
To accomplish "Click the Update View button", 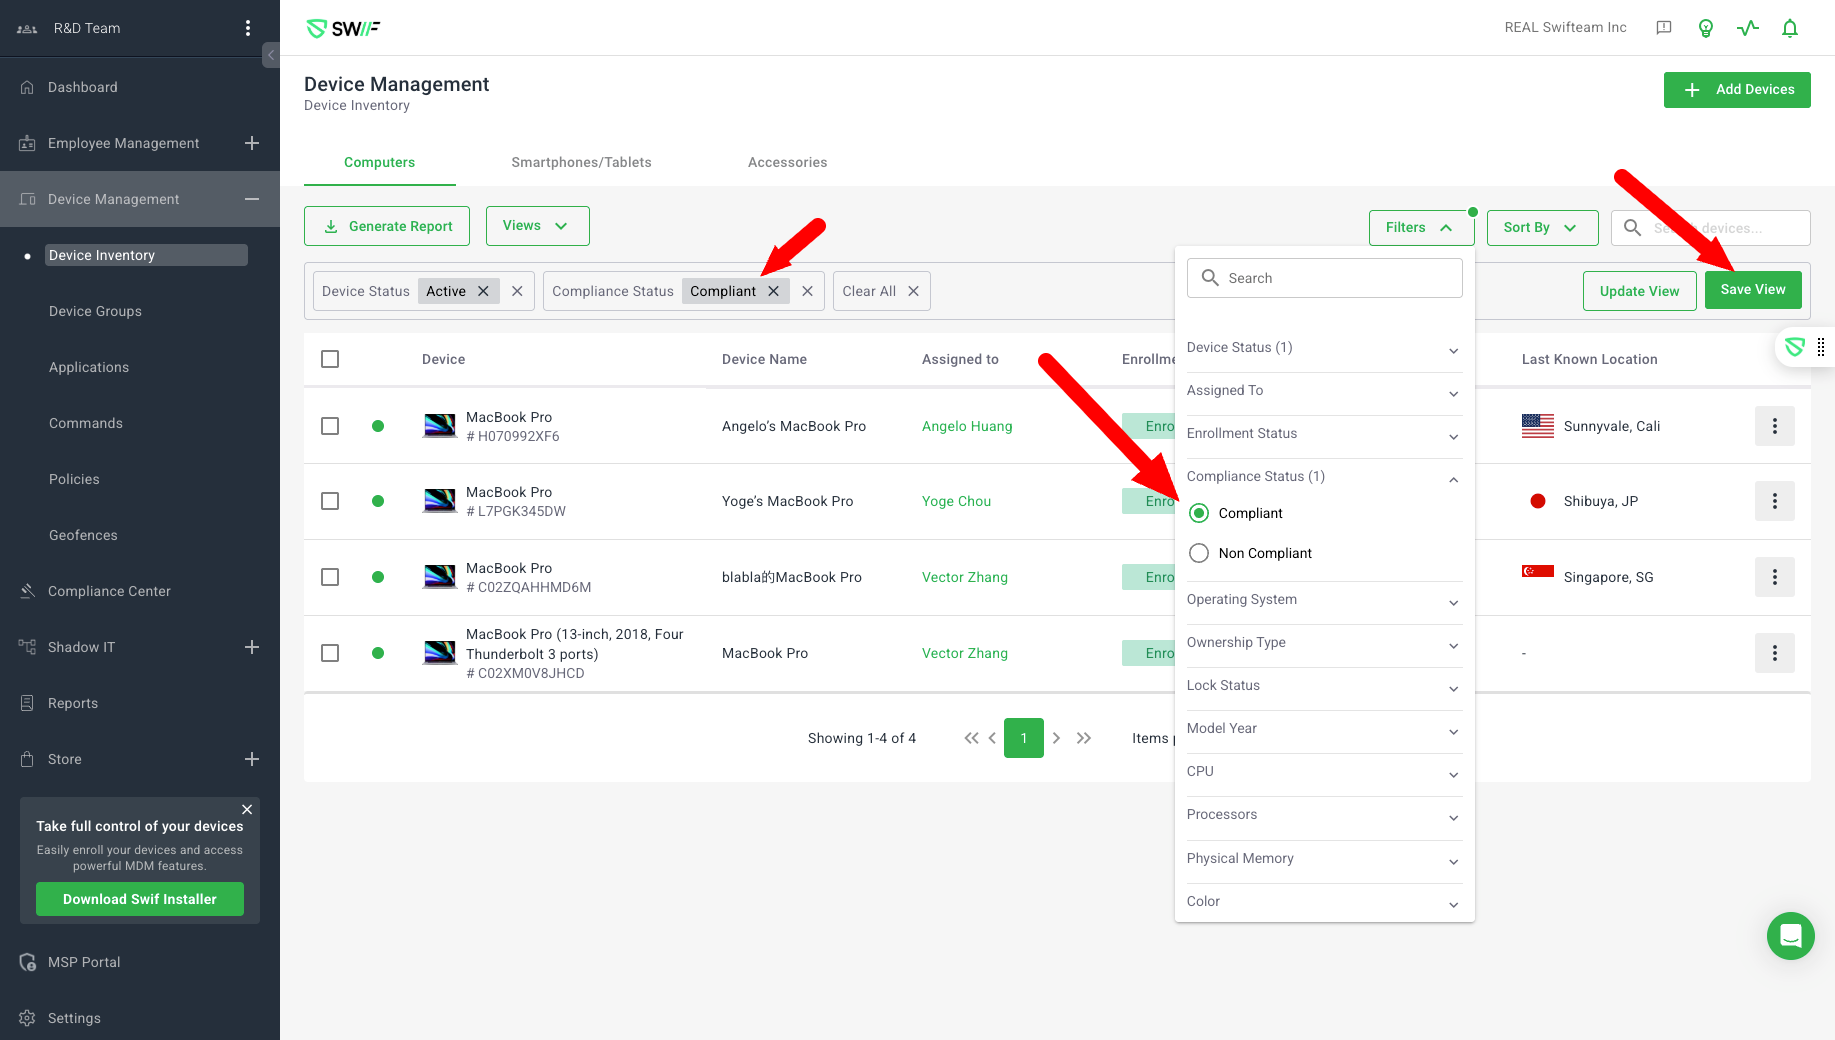I will click(1639, 291).
